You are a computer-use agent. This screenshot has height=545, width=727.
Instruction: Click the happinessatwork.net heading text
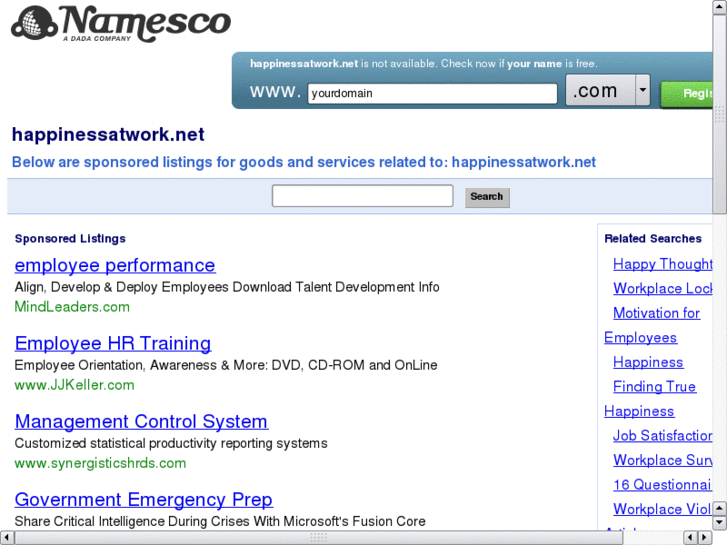[x=108, y=135]
